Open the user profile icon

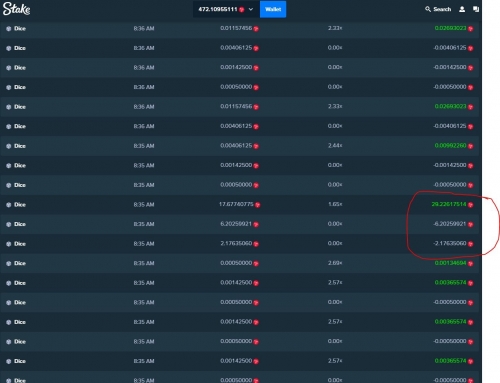click(x=462, y=9)
